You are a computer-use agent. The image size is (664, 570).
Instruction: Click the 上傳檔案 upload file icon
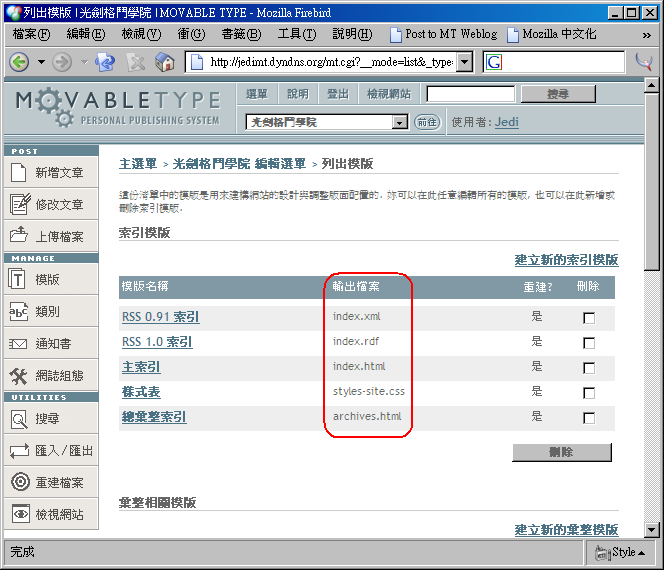coord(19,235)
